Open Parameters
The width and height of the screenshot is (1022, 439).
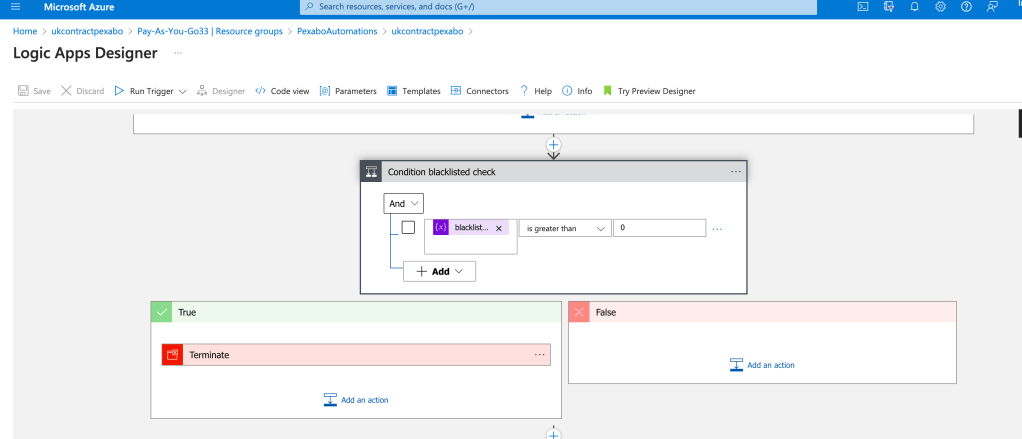(348, 91)
